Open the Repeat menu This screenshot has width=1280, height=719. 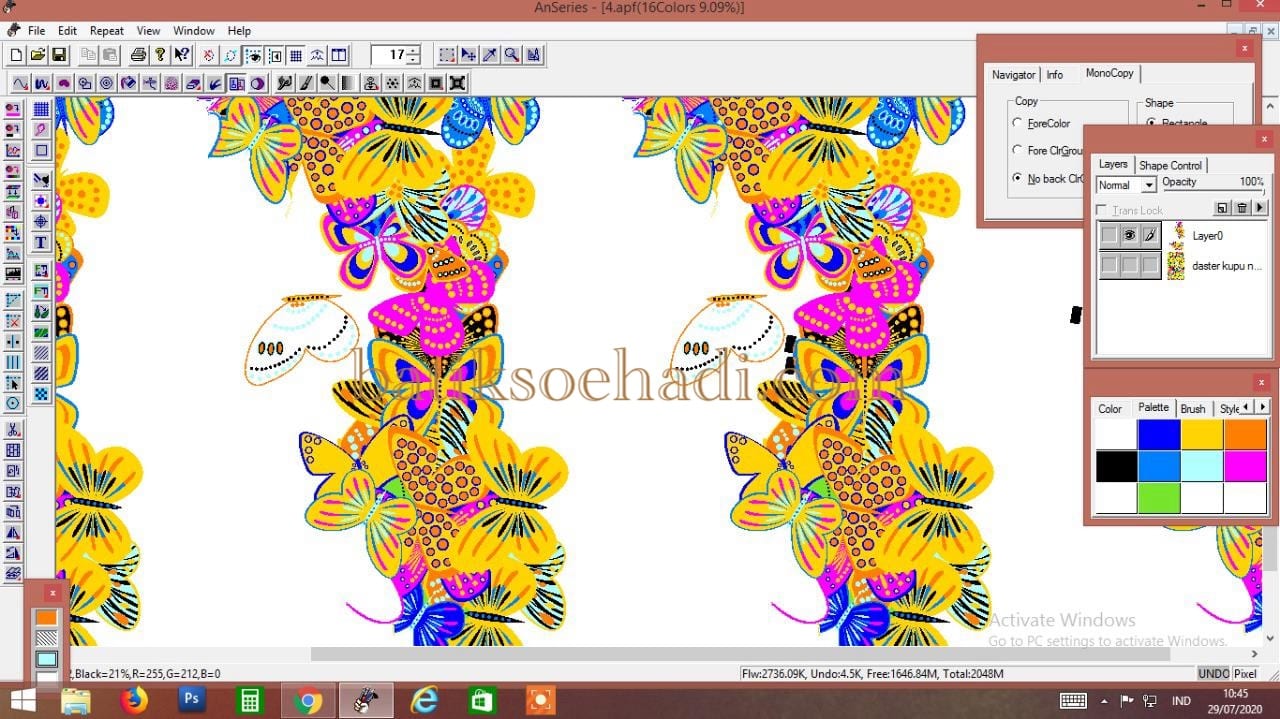coord(107,31)
